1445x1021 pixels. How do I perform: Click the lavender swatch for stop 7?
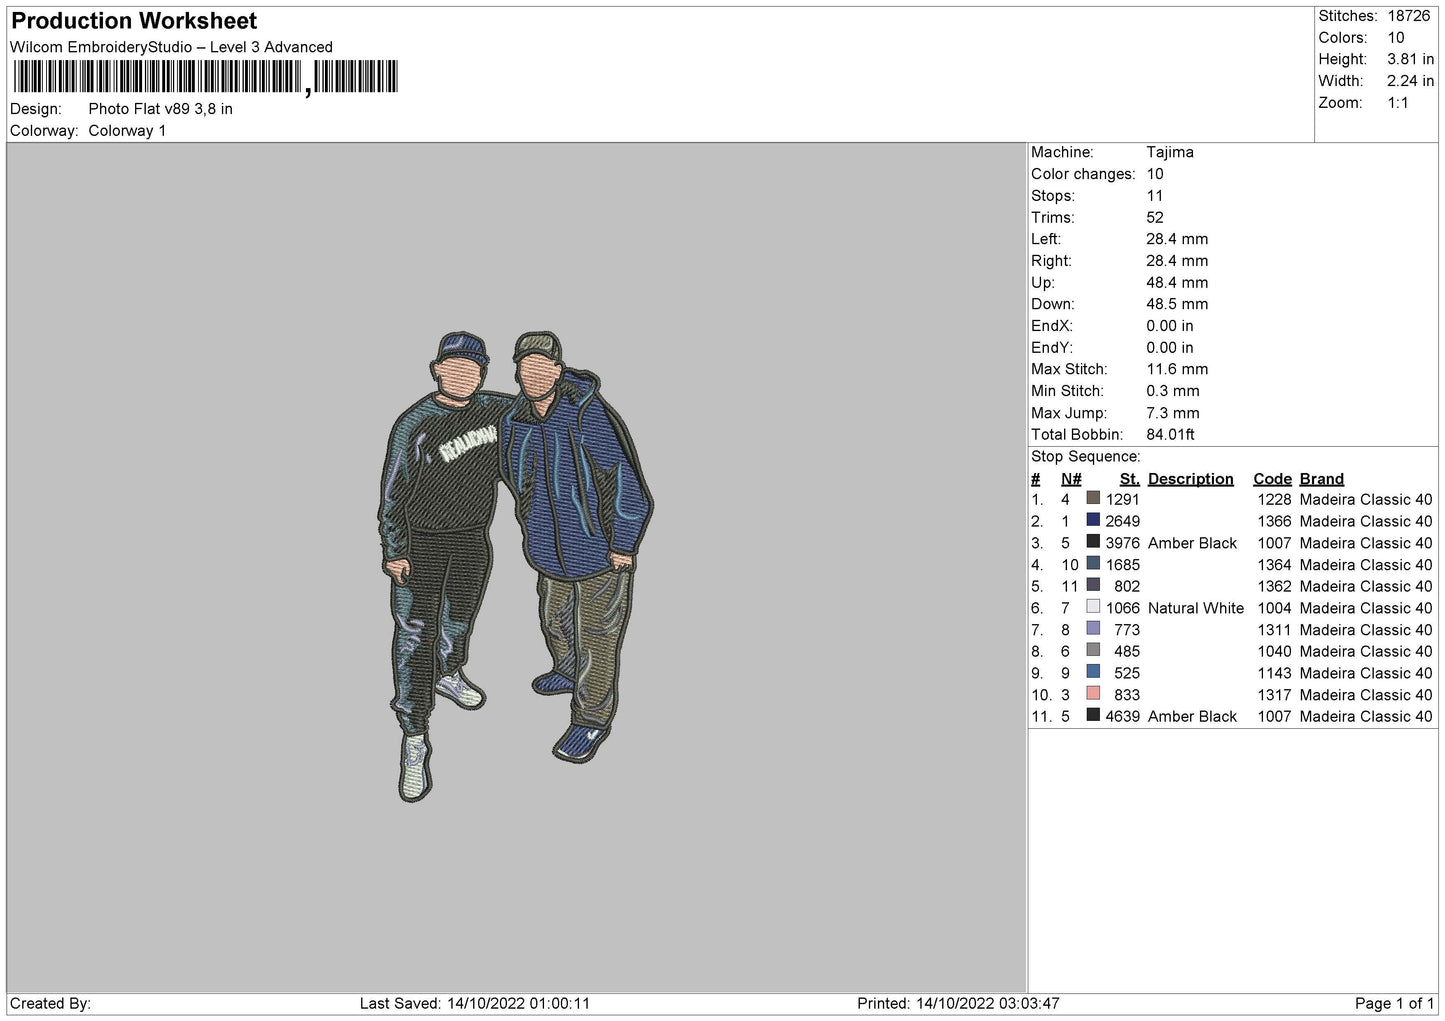point(1093,629)
